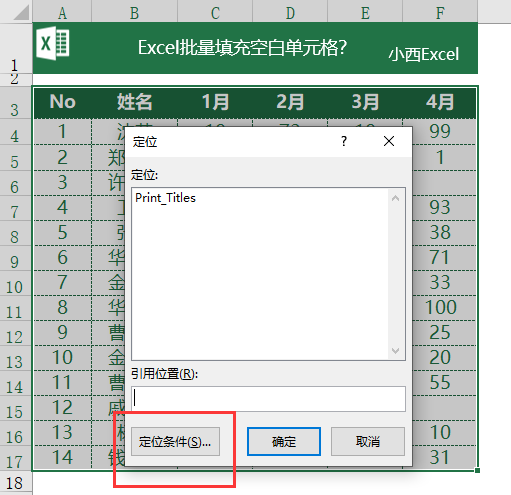Select row 1 header
Viewport: 511px width, 495px height.
[x=16, y=48]
